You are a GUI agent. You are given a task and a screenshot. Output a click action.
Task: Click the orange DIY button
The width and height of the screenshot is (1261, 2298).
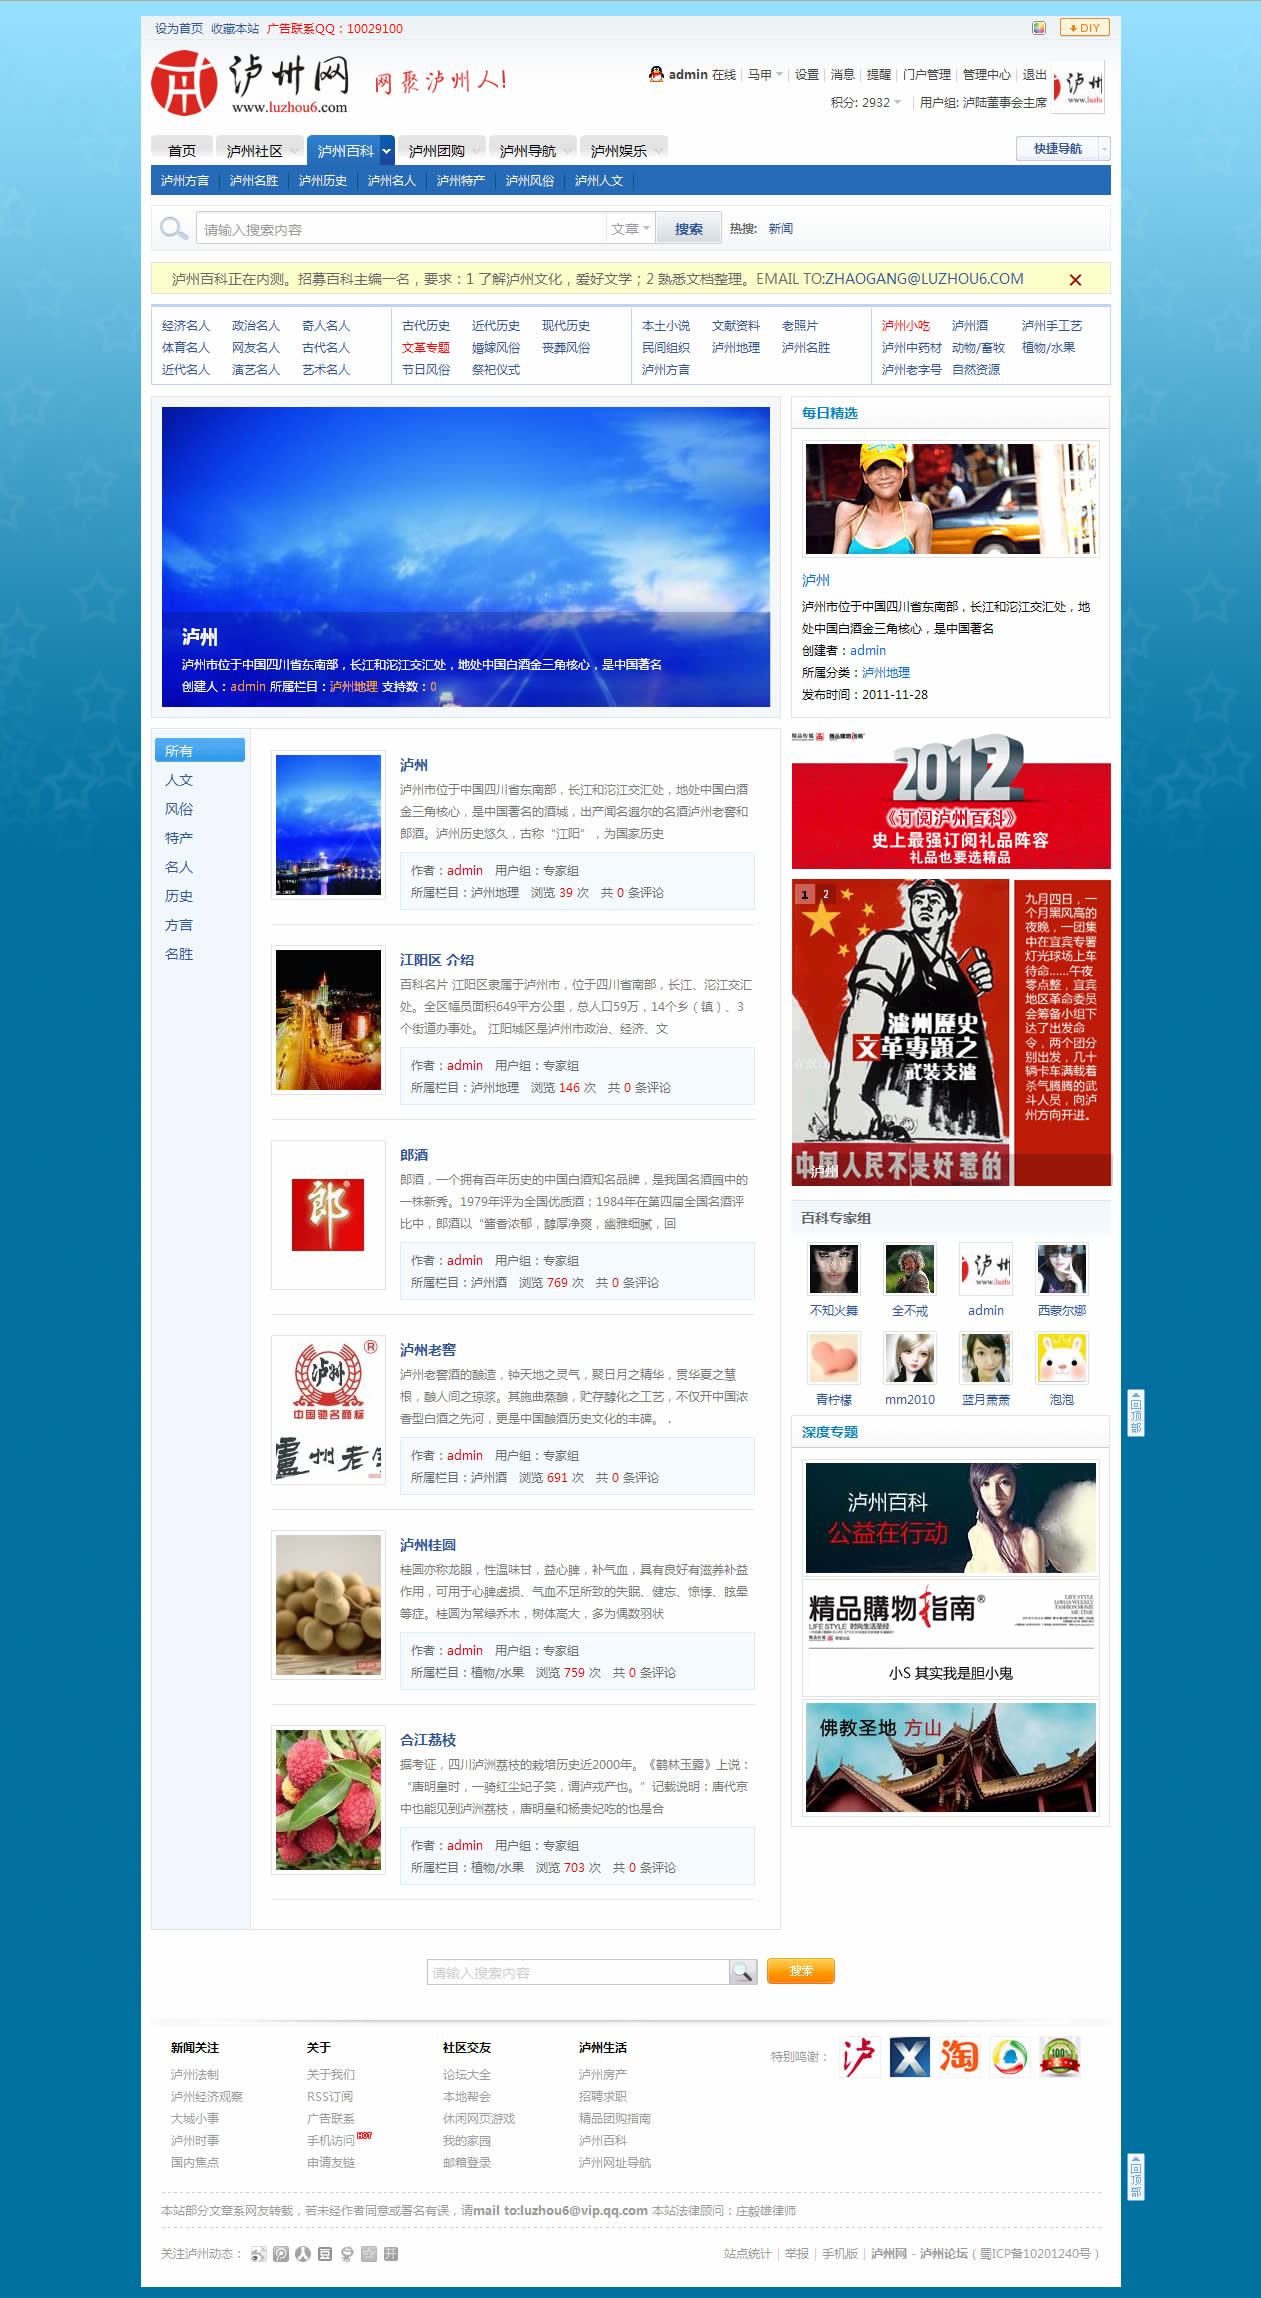click(1084, 28)
